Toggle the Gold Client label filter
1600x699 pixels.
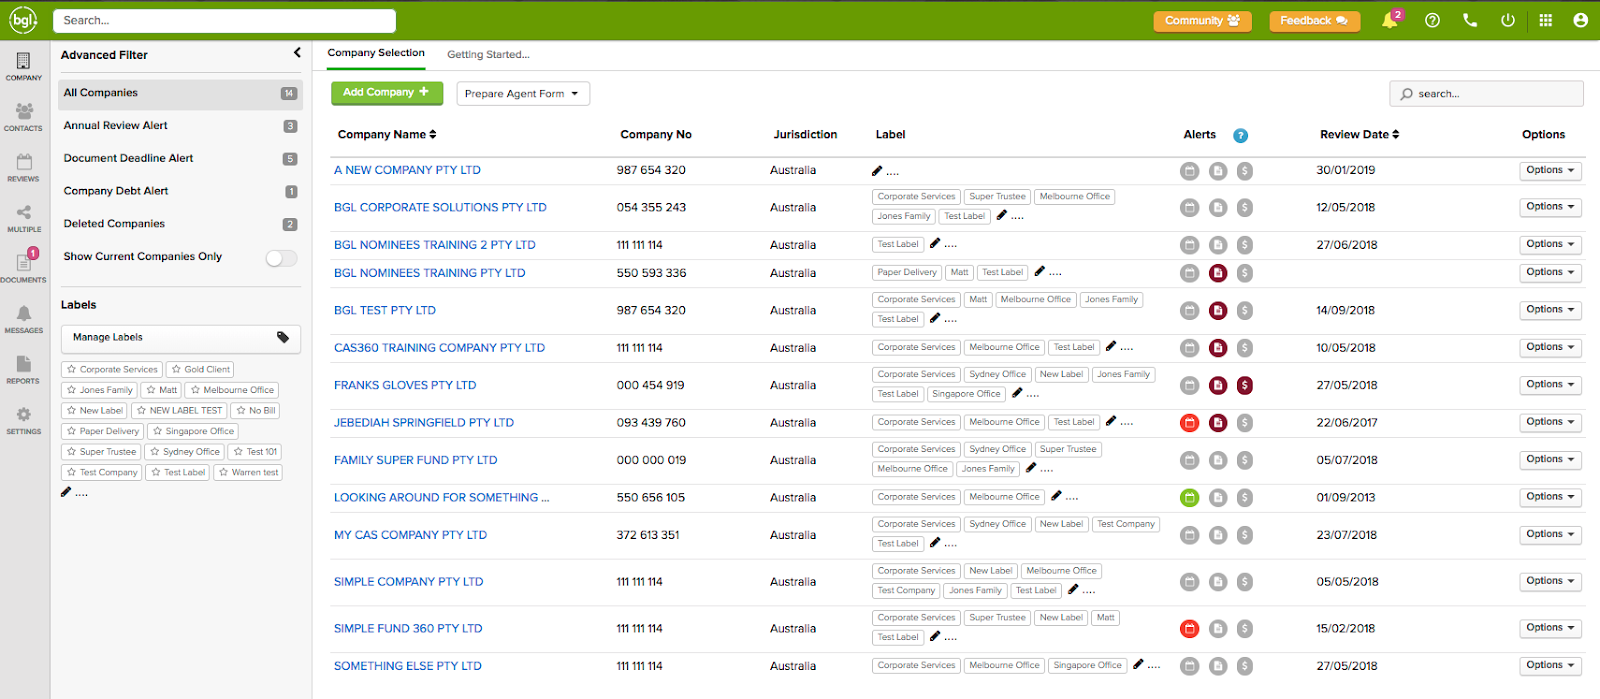pos(201,369)
